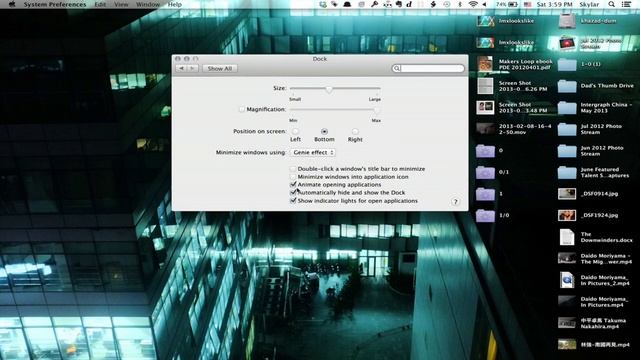
Task: Select Right dock position
Action: point(355,131)
